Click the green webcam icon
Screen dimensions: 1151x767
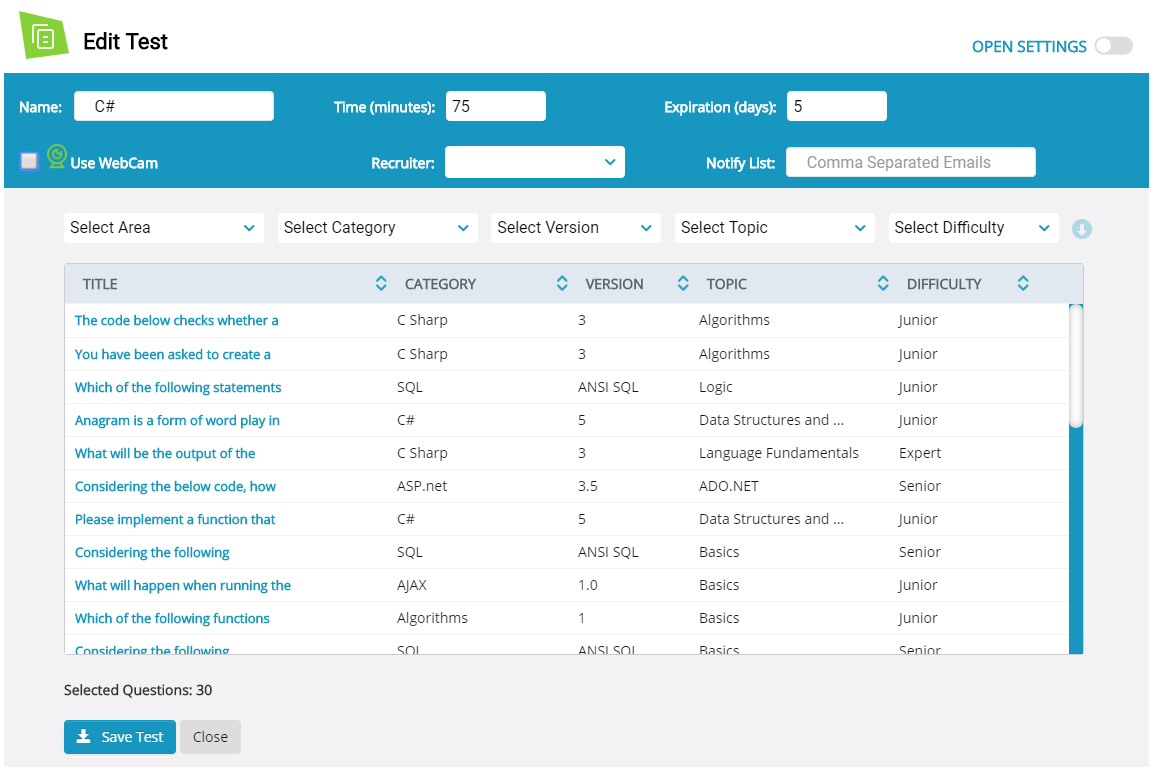pos(57,155)
